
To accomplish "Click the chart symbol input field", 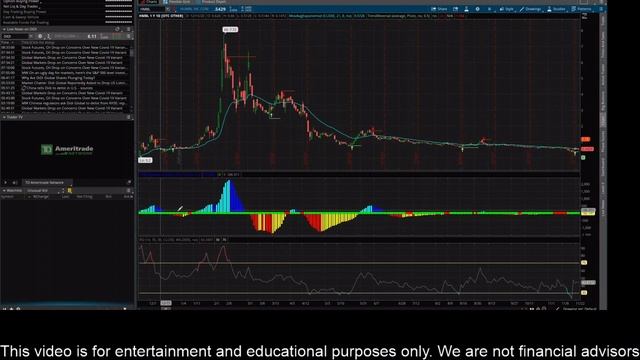I will (x=152, y=9).
